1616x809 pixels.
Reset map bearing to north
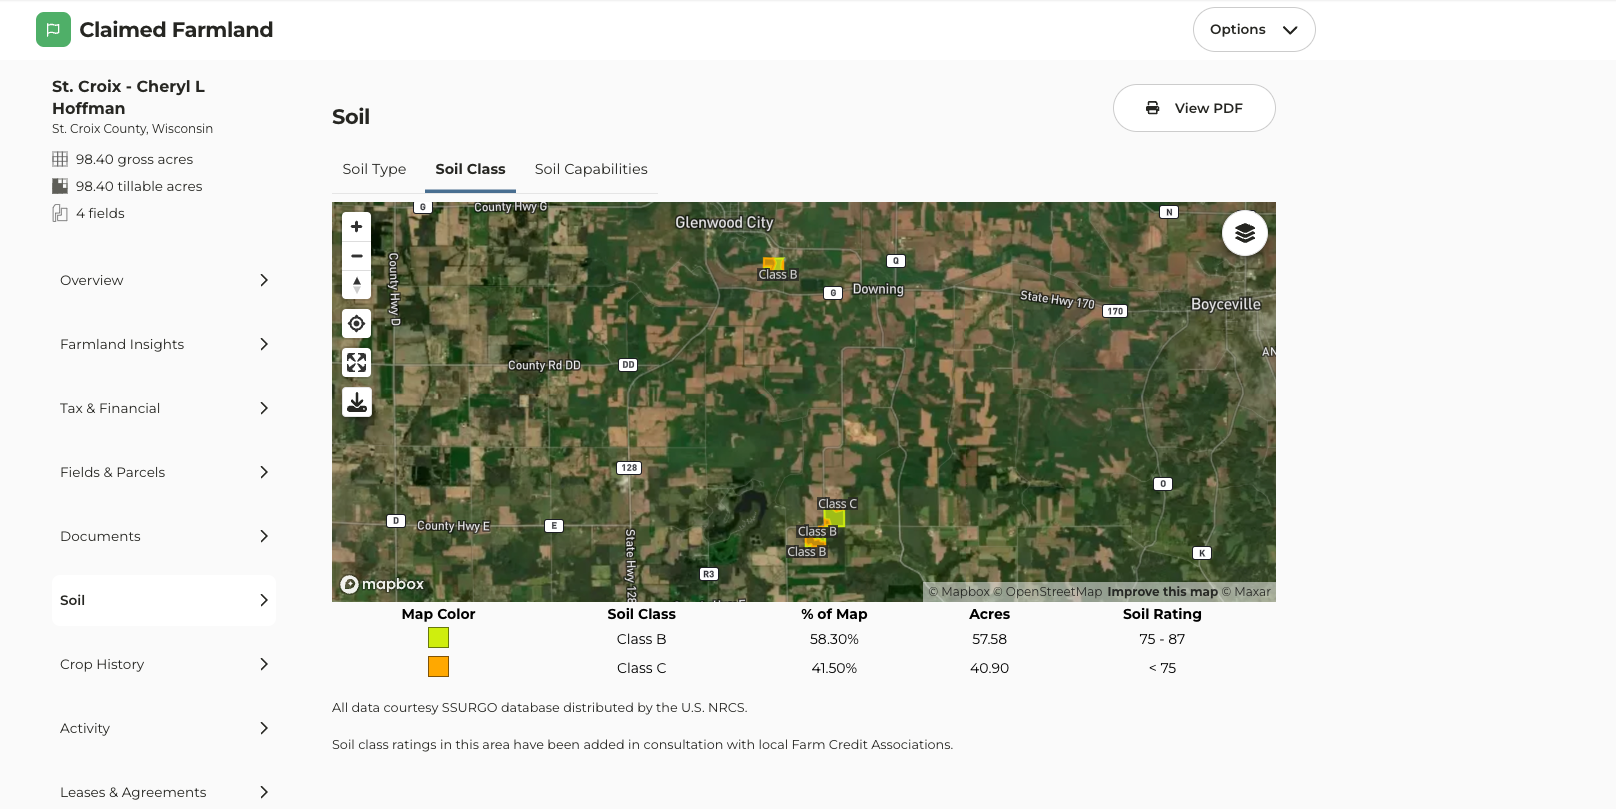click(x=357, y=285)
